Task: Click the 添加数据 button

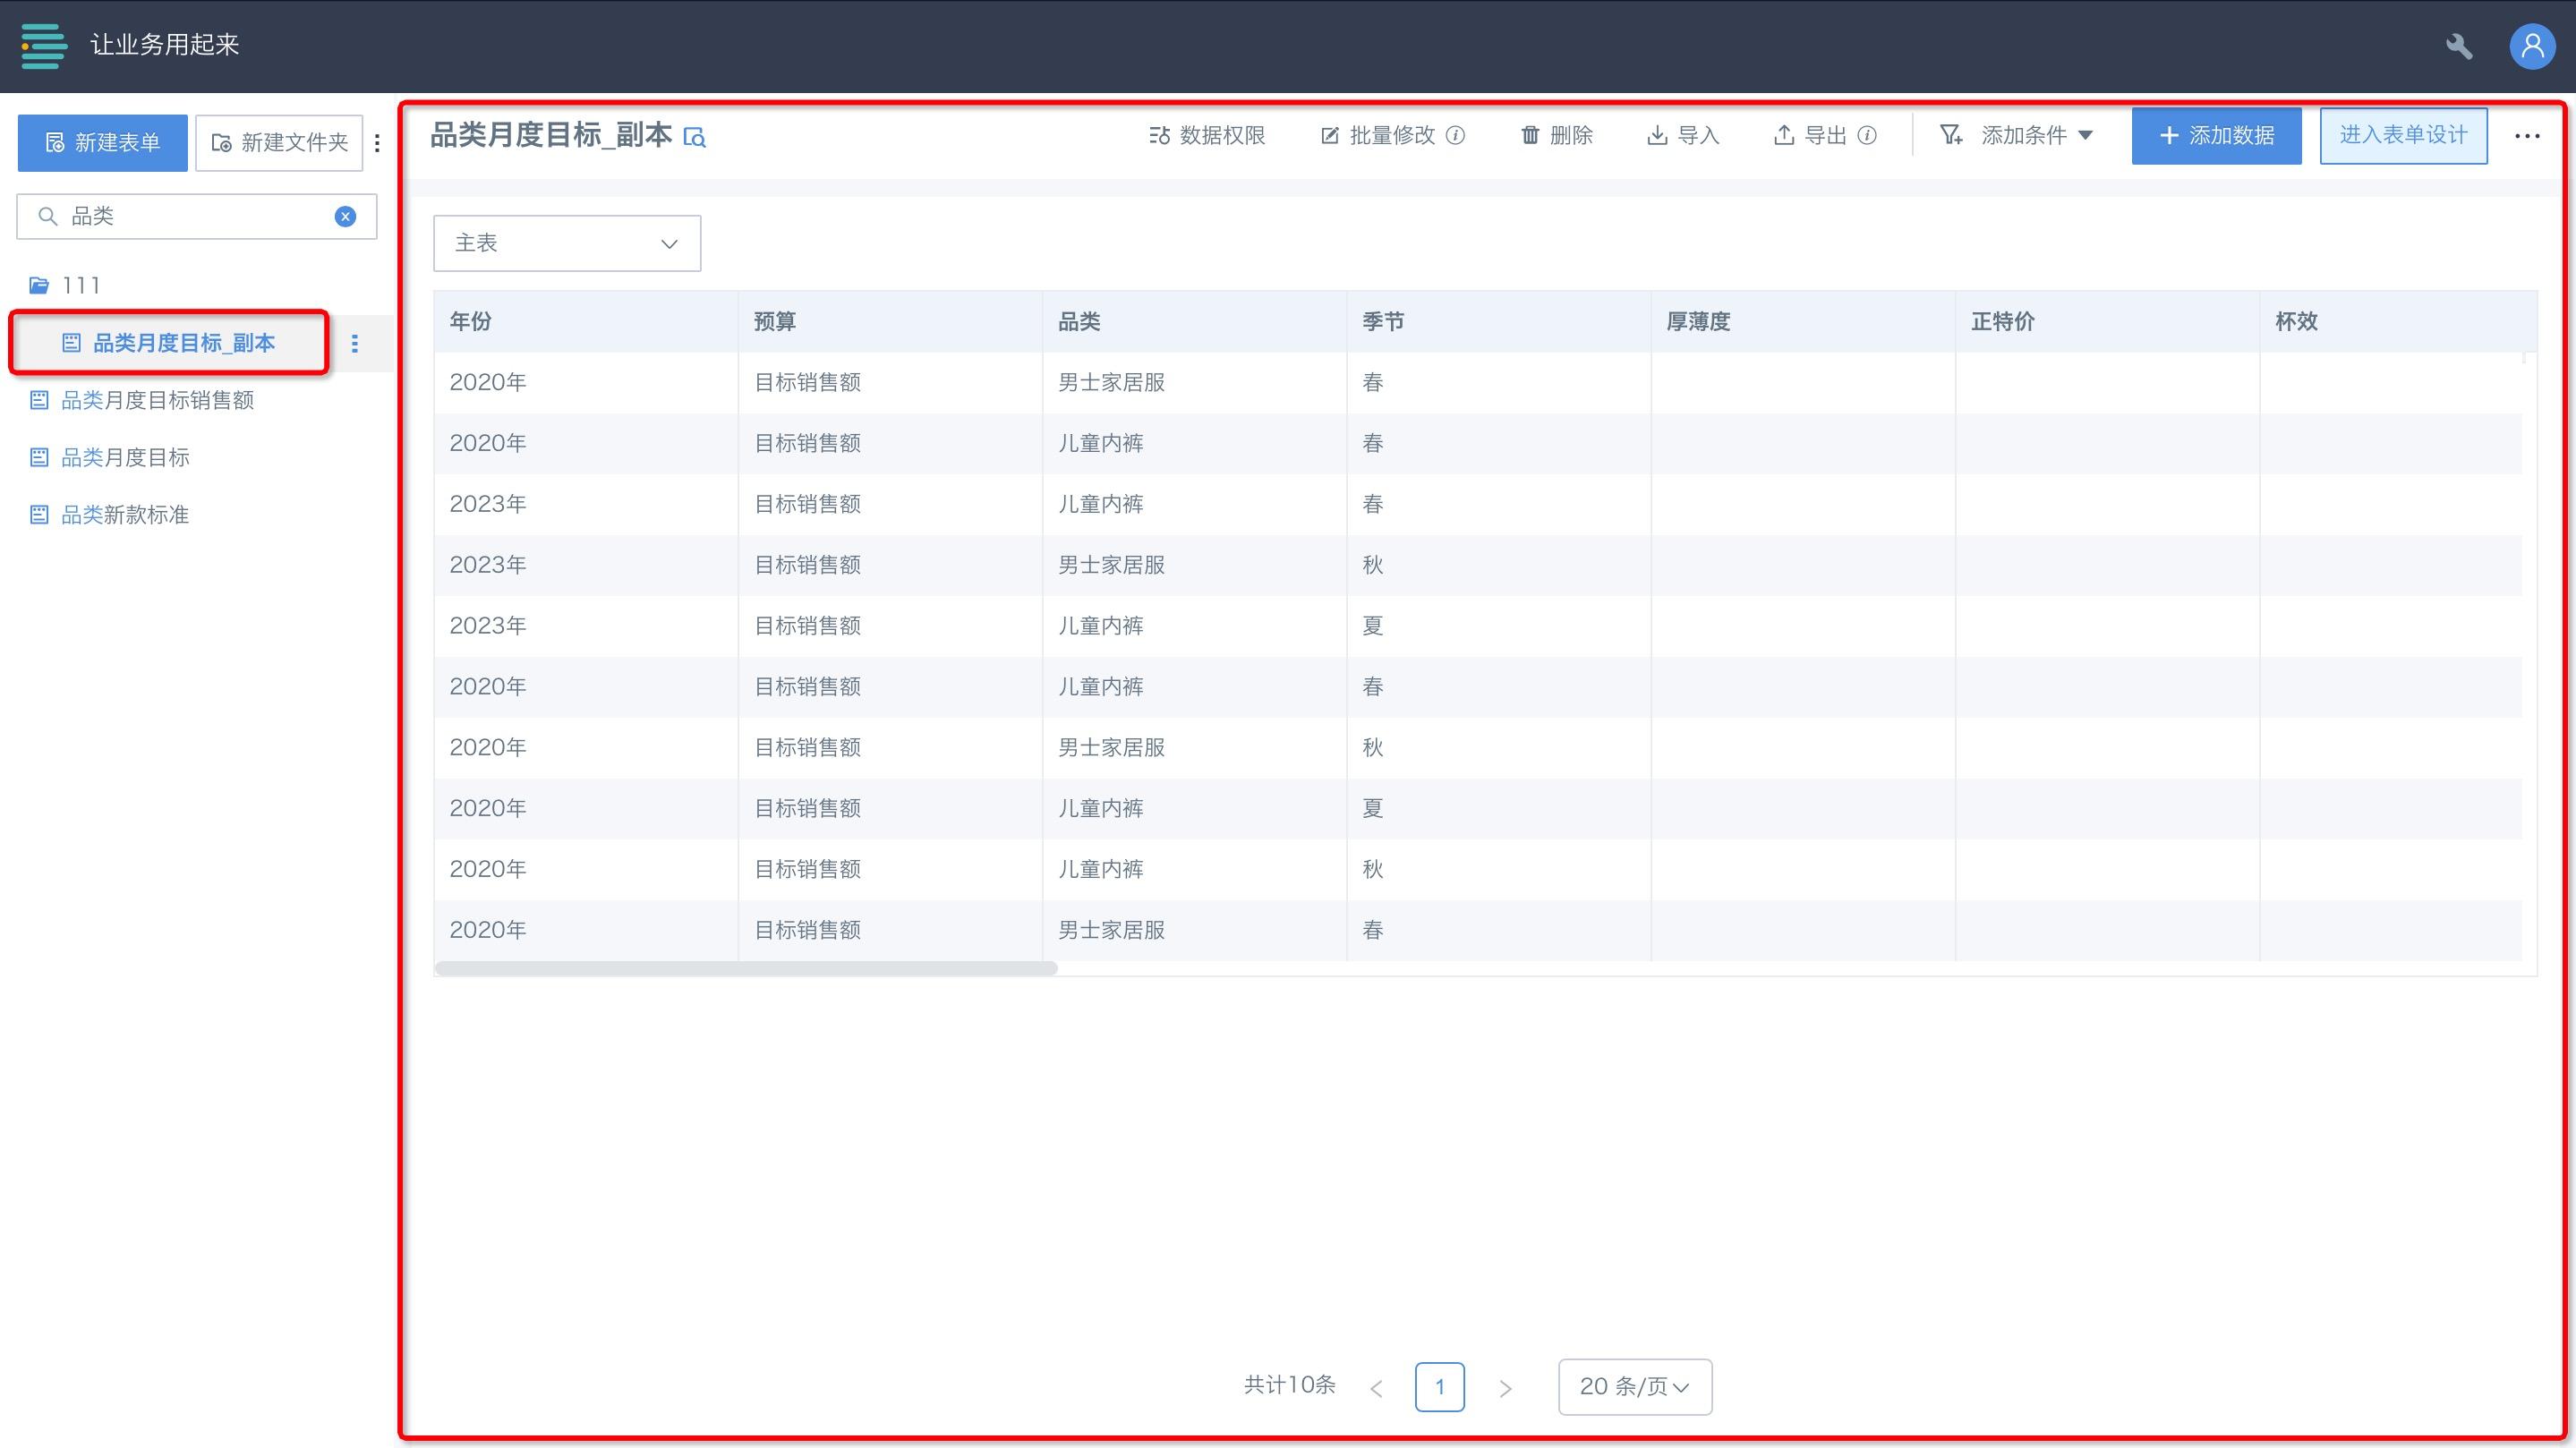Action: [2216, 135]
